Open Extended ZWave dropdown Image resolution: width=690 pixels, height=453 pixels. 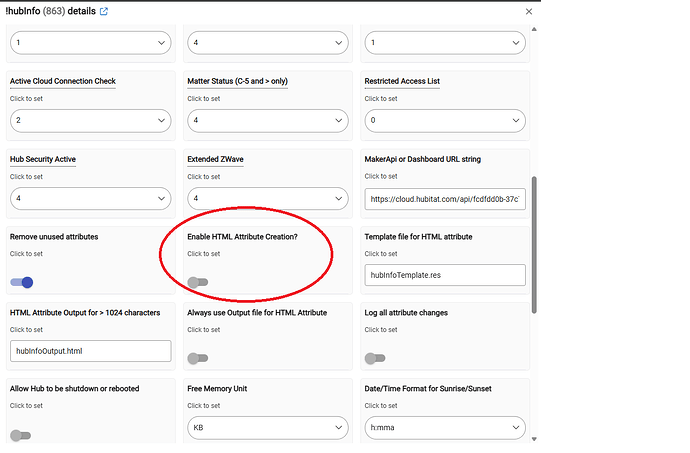click(x=268, y=199)
